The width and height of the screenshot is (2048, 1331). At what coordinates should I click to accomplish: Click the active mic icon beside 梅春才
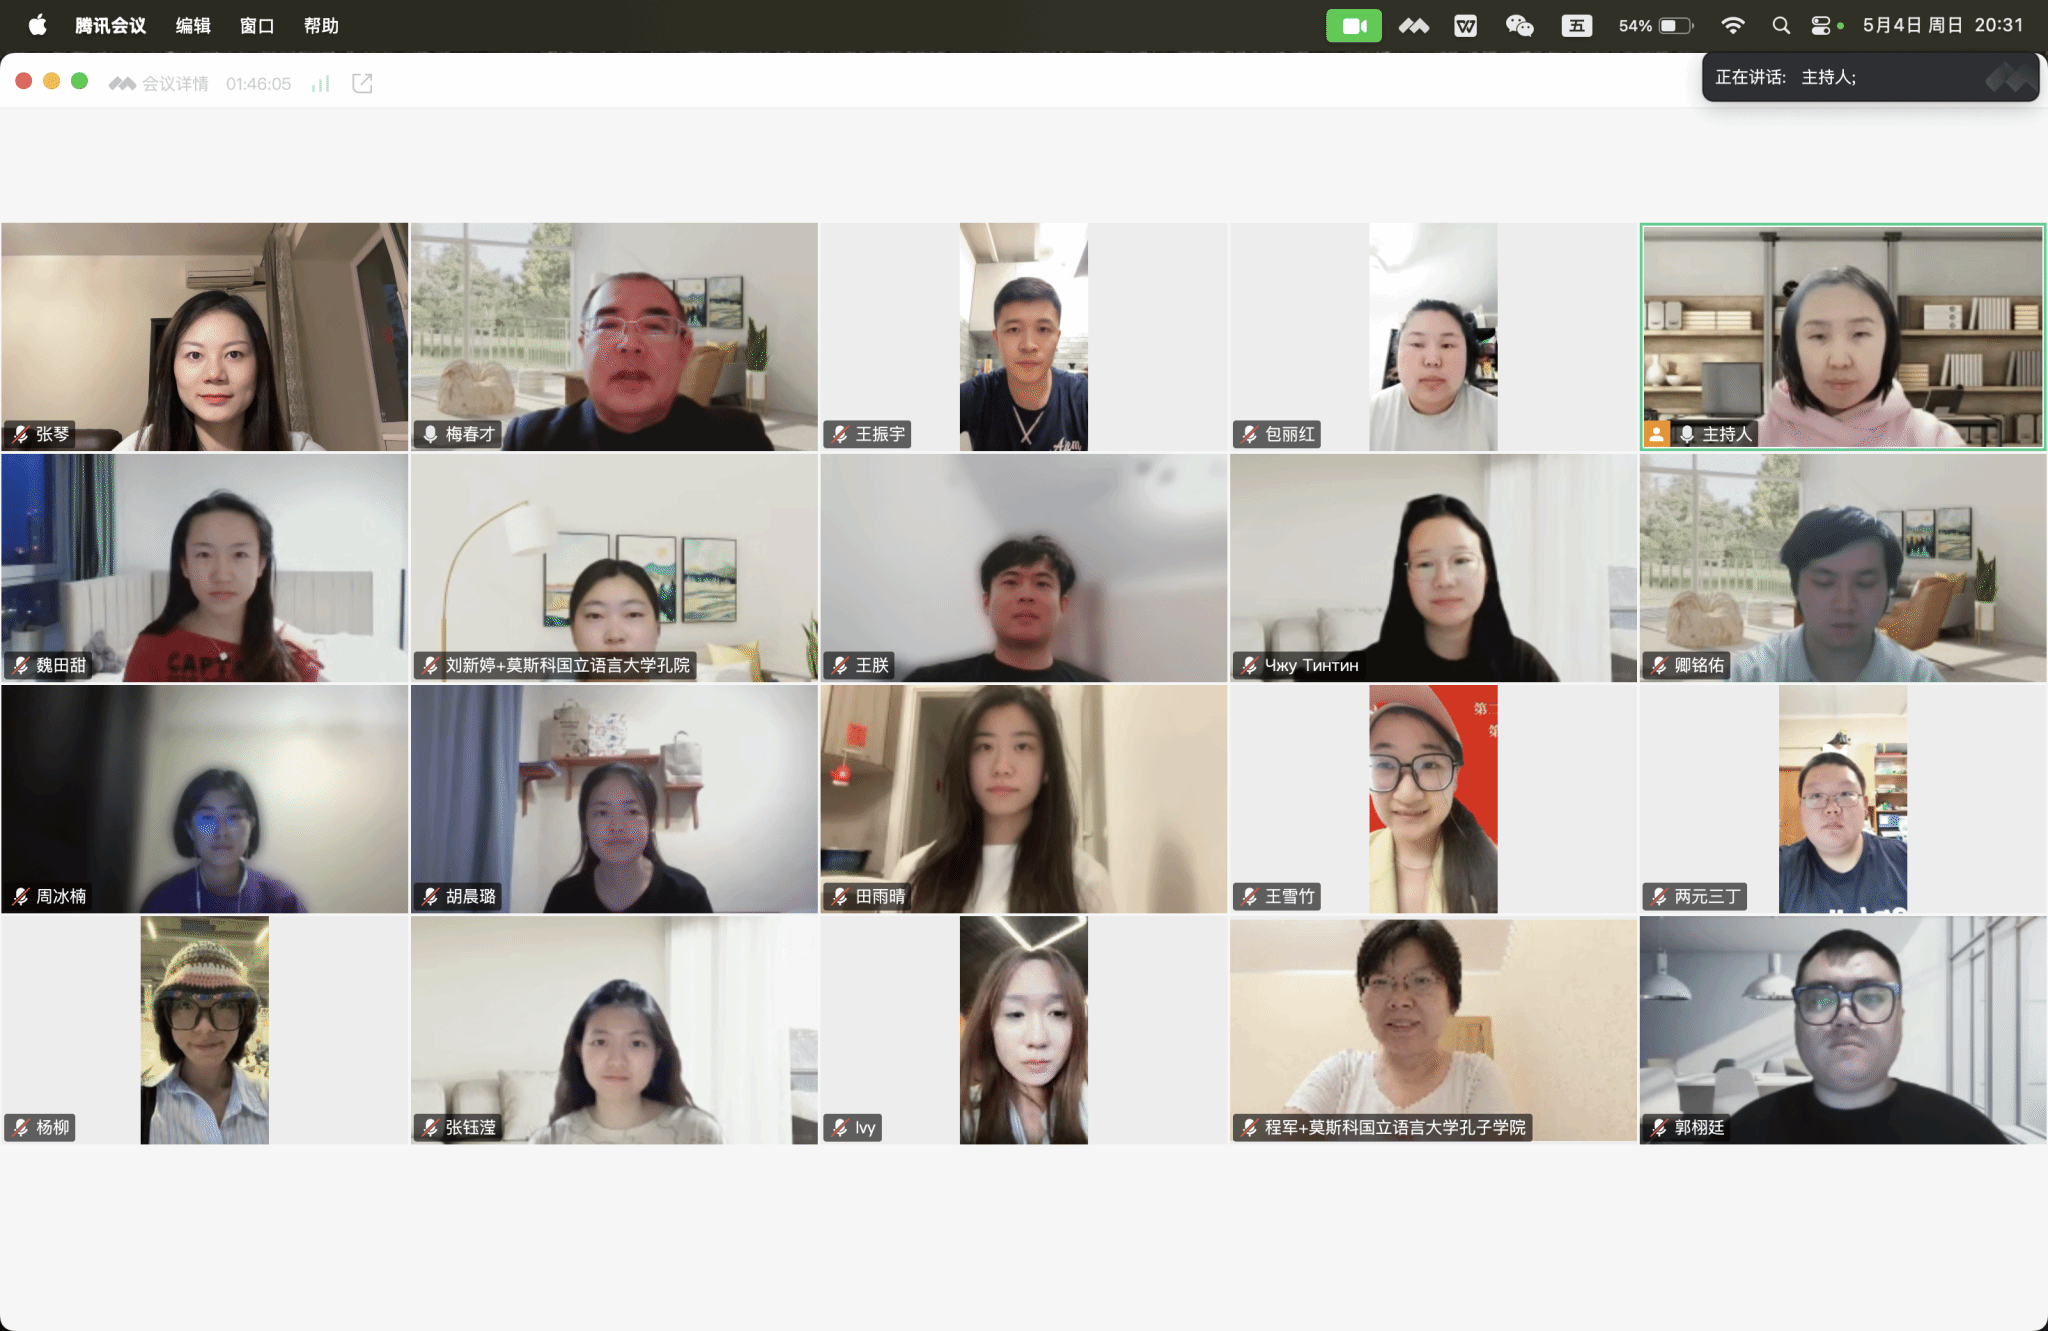430,434
